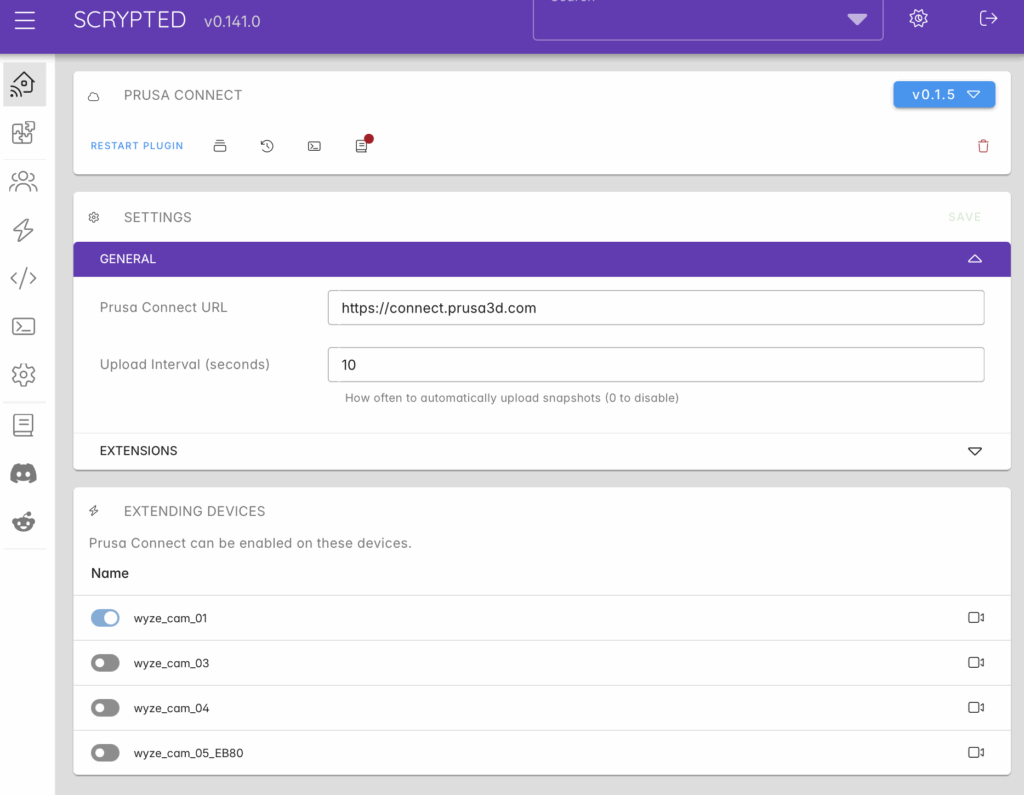
Task: Click the plugins puzzle icon in sidebar
Action: click(x=23, y=133)
